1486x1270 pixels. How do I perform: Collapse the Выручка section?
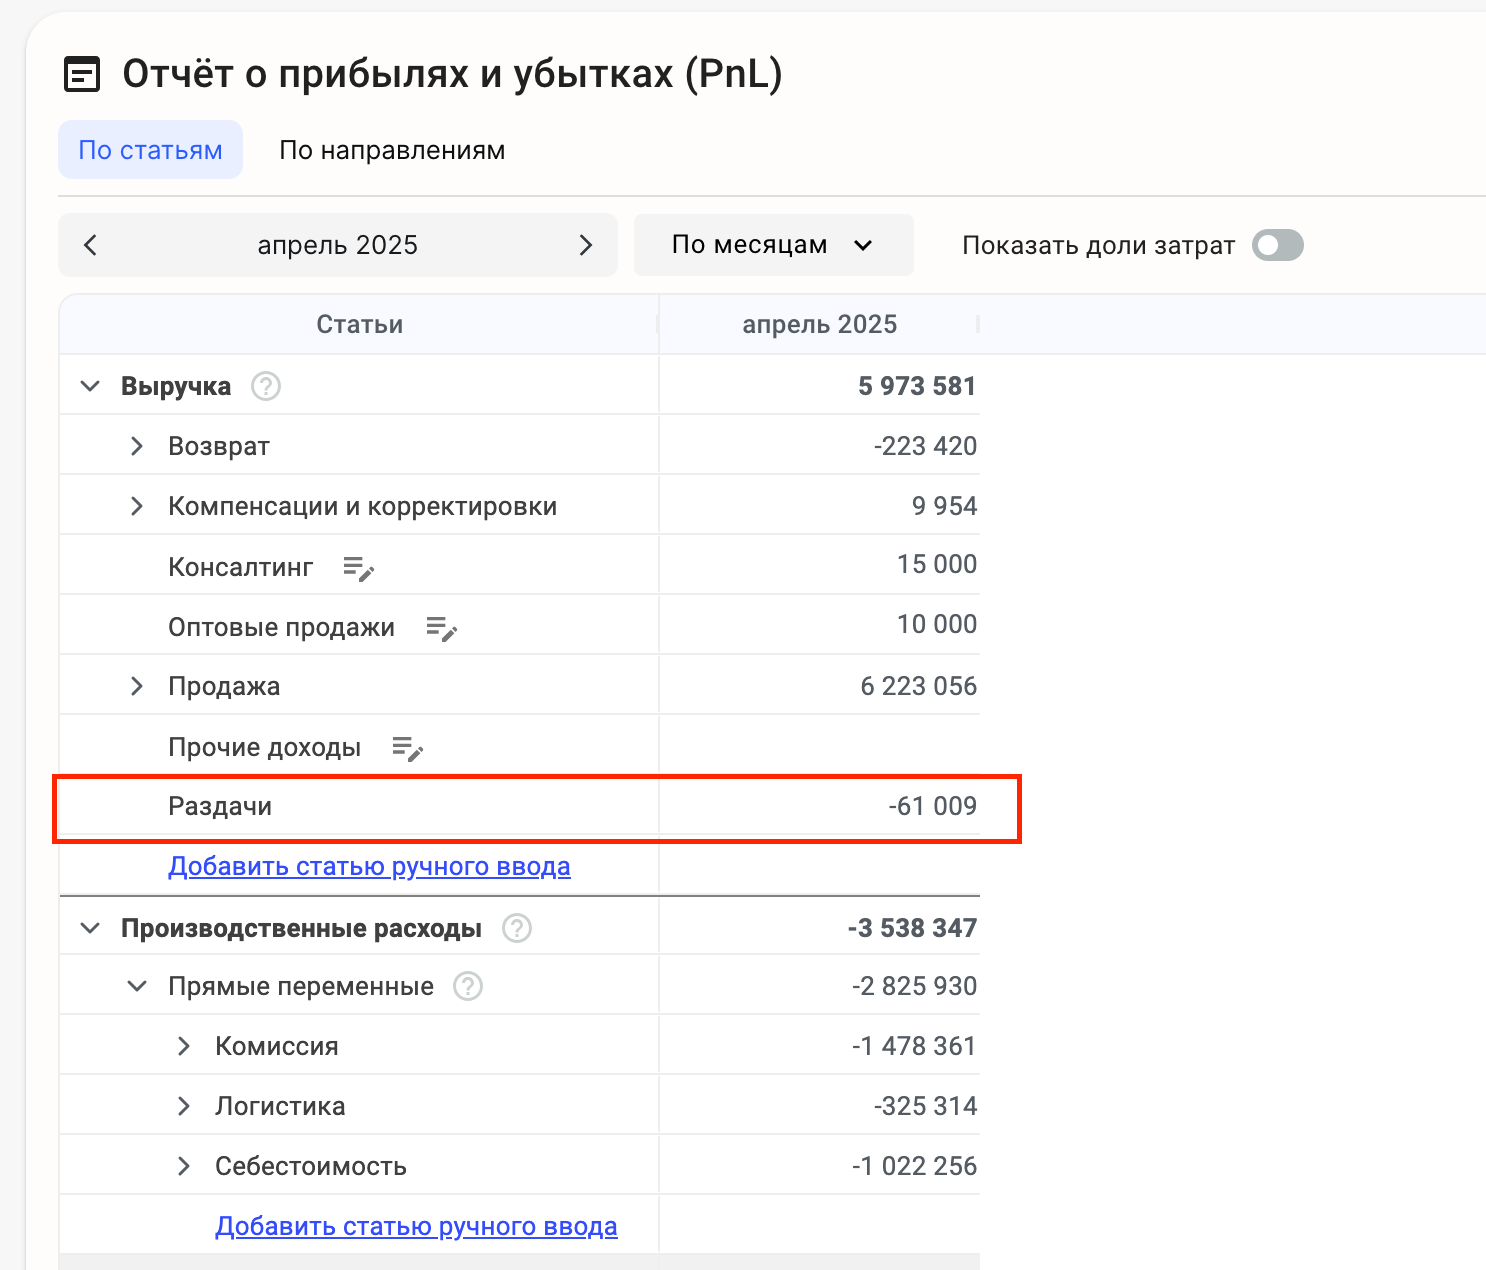coord(90,386)
